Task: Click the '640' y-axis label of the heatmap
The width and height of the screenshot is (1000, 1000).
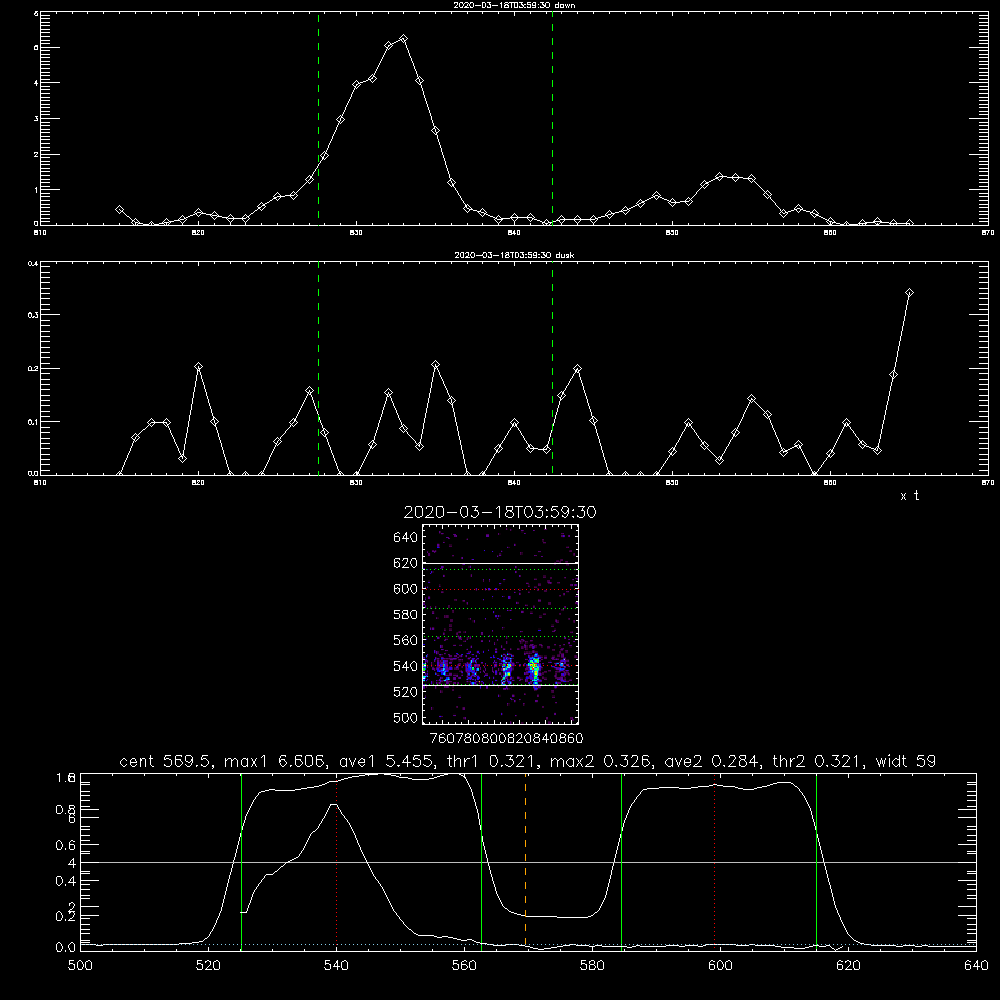Action: (x=406, y=538)
